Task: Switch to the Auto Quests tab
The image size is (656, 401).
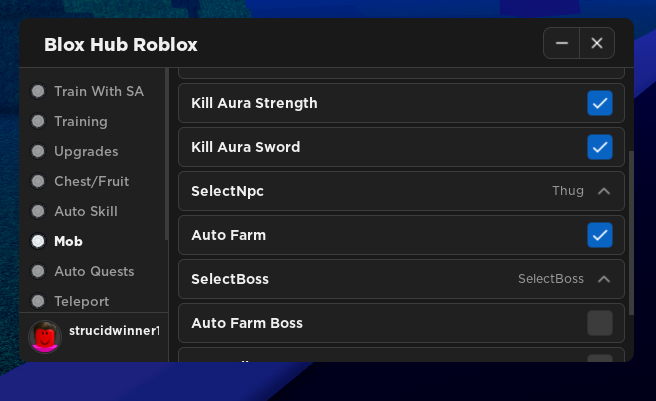Action: point(94,271)
